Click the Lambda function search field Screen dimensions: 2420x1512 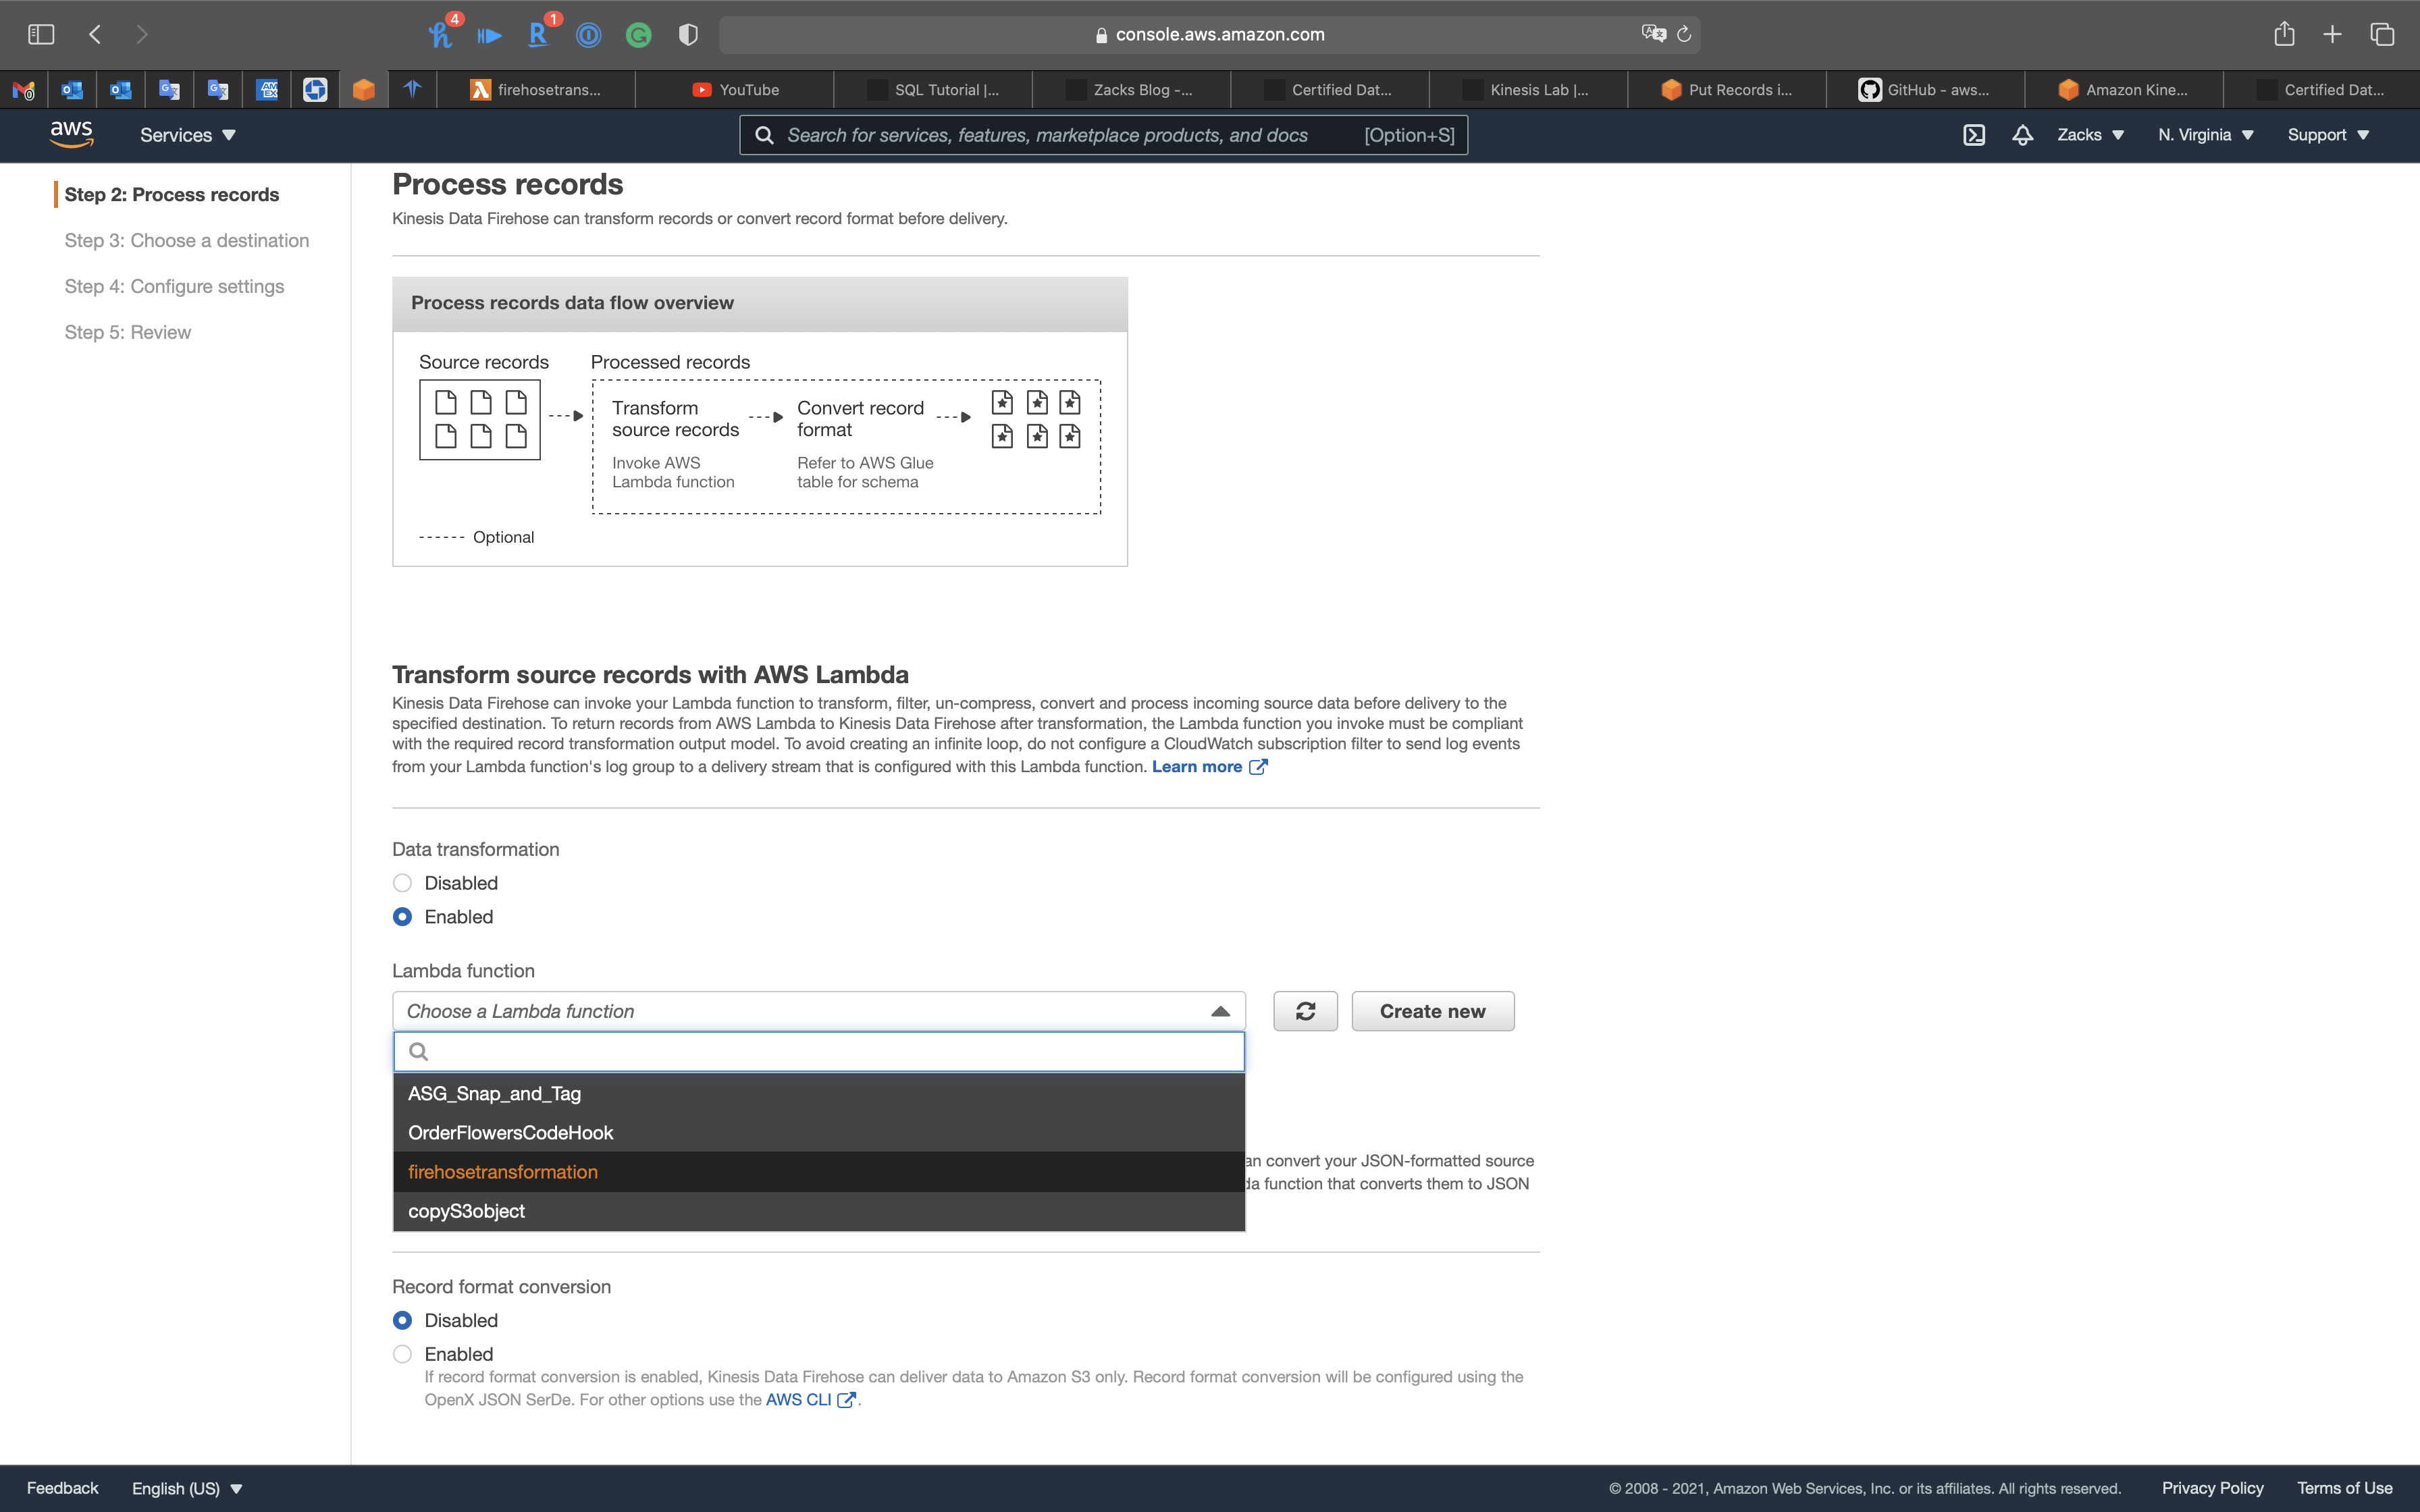click(830, 1051)
